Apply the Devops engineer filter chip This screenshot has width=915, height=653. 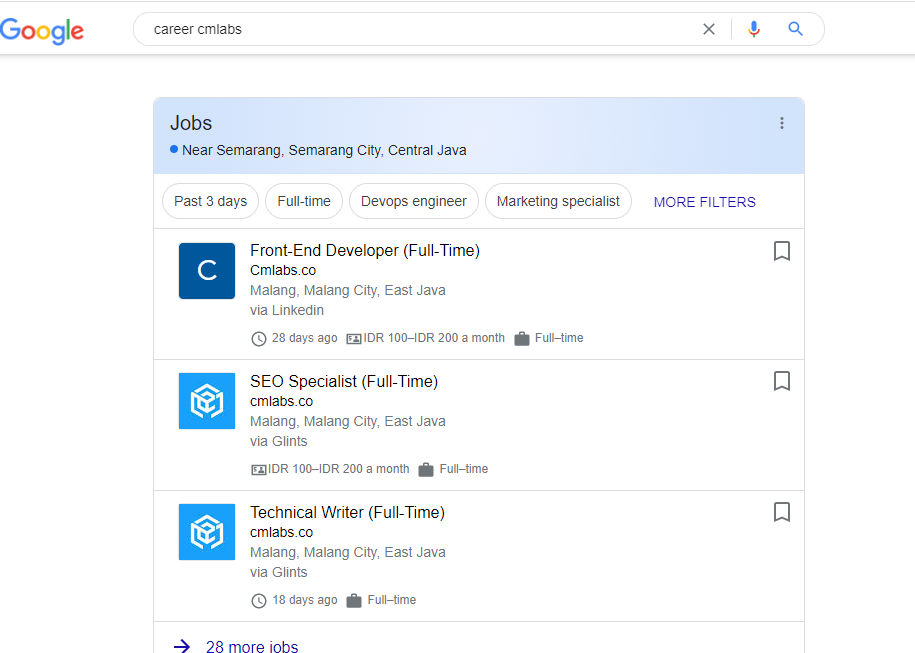coord(414,201)
